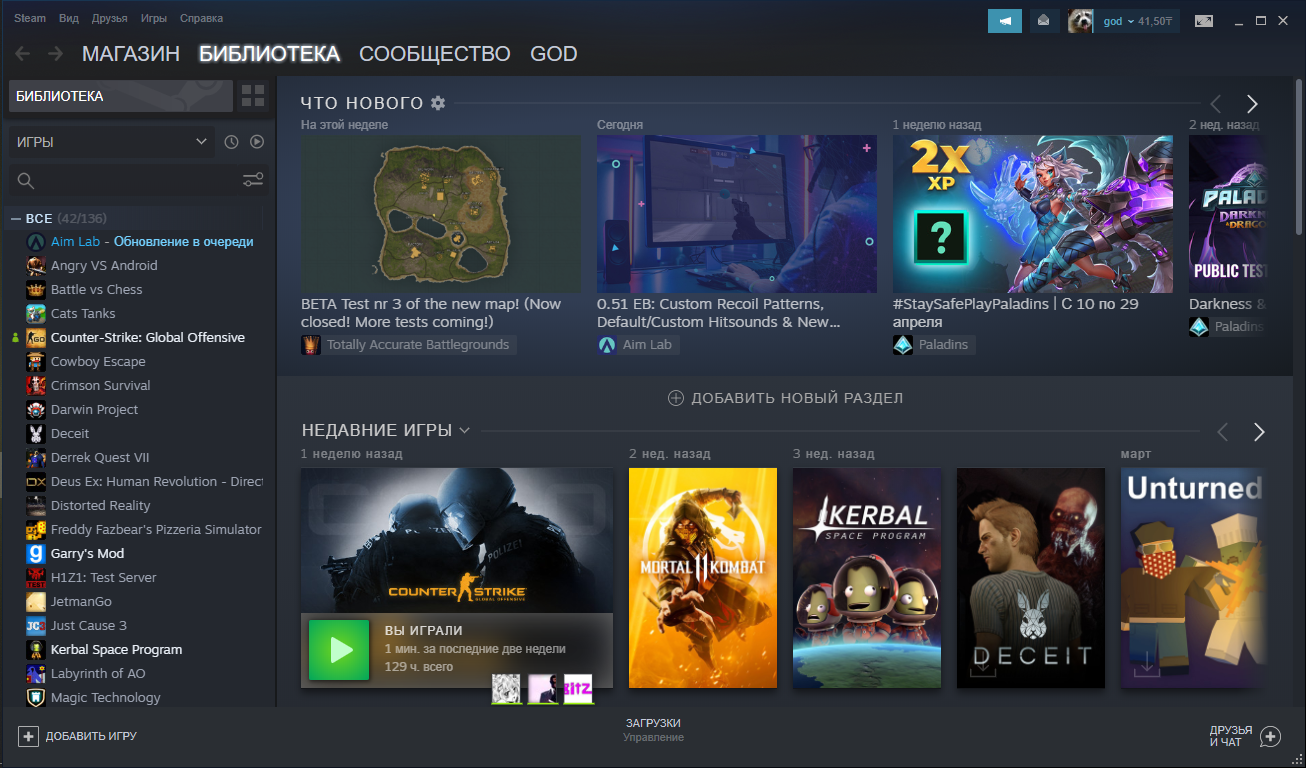Screen dimensions: 1306x768
Task: Open ЗАГРУЗКИ Управление downloads
Action: pos(653,730)
